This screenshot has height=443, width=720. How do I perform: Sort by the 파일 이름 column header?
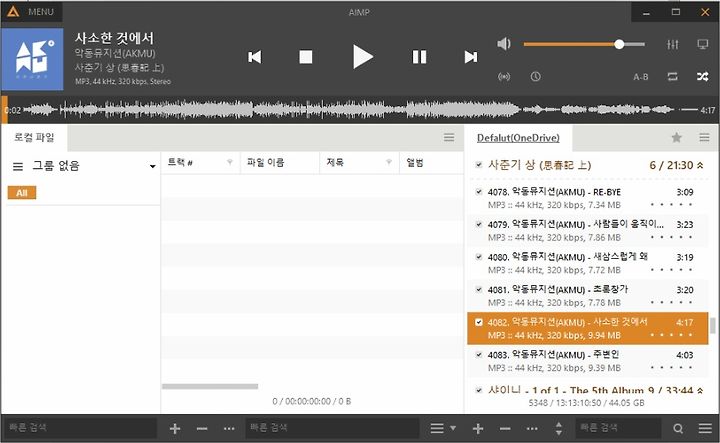(x=280, y=163)
